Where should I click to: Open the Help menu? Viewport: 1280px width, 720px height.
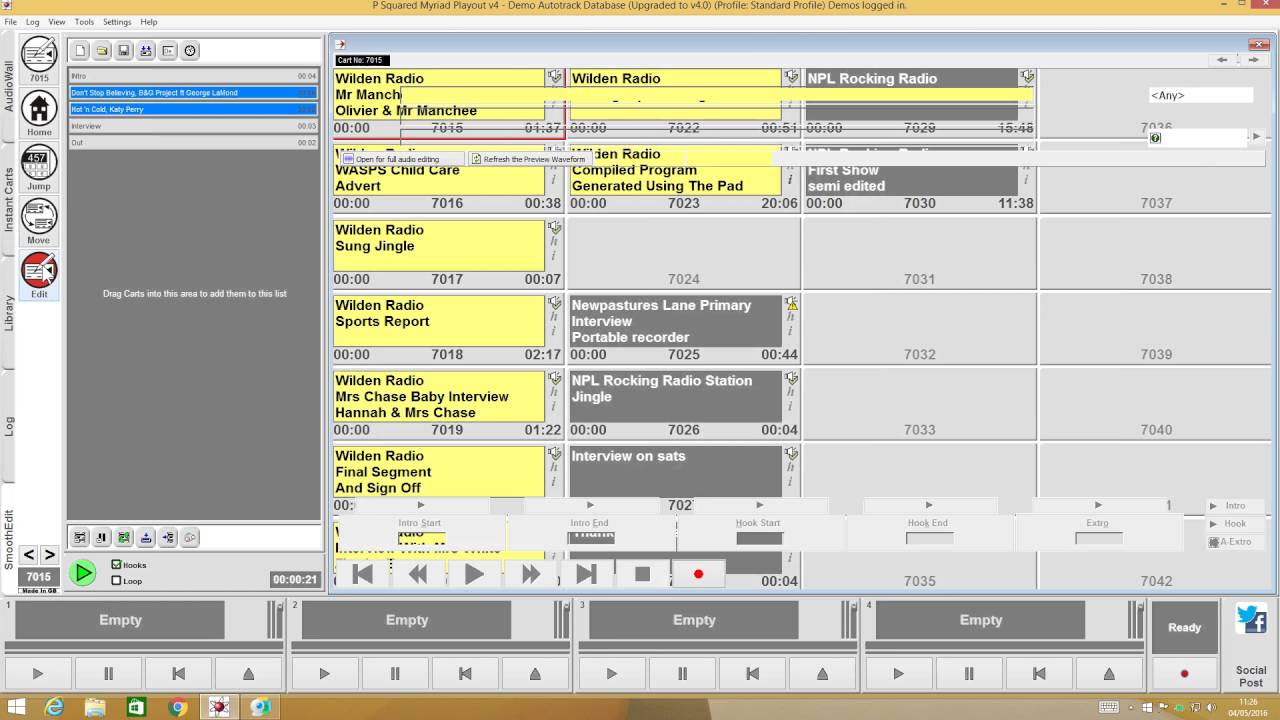149,22
